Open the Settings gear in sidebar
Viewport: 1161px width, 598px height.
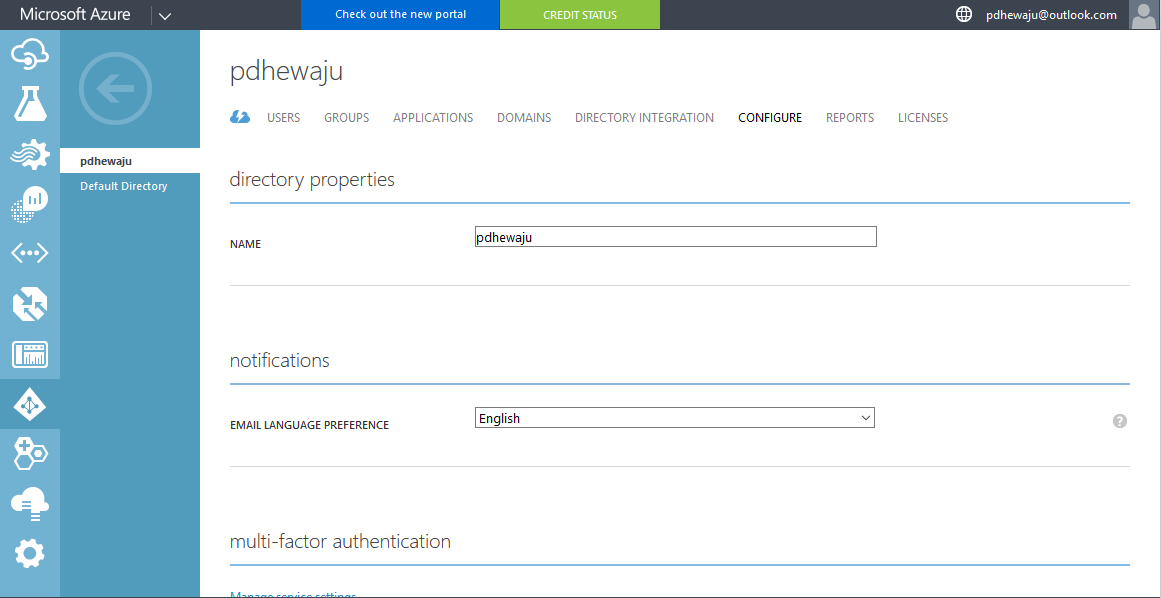pyautogui.click(x=30, y=553)
